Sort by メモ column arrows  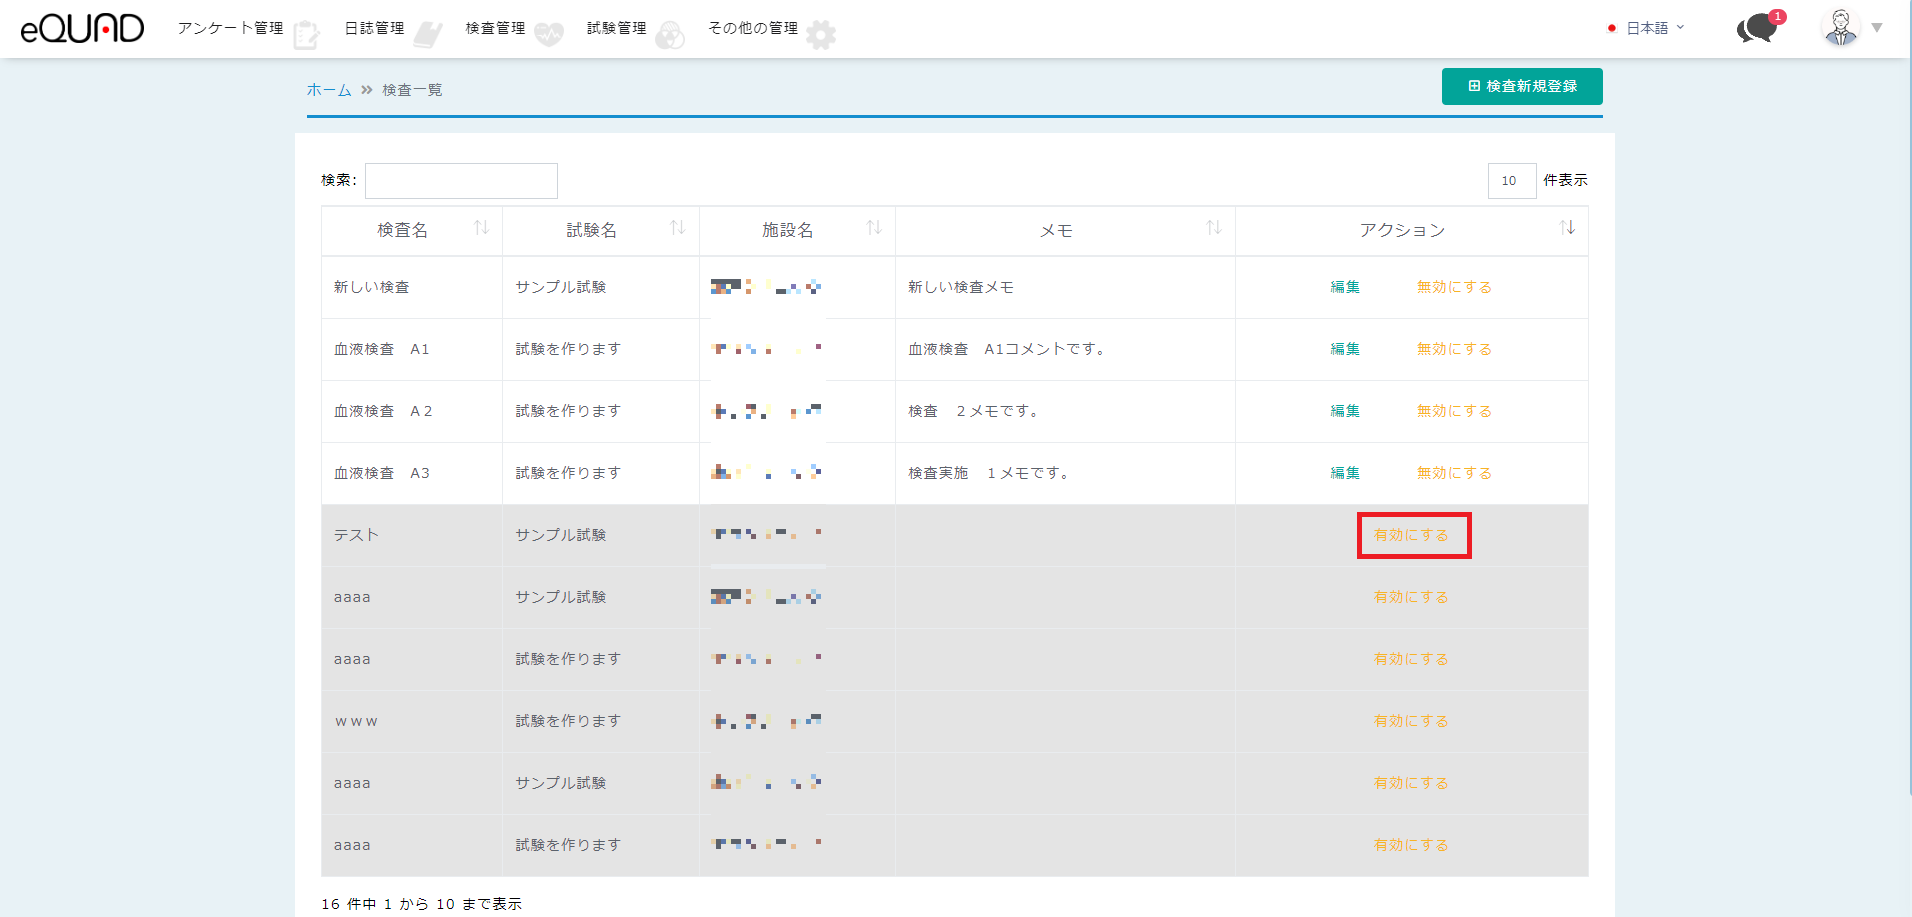tap(1213, 229)
